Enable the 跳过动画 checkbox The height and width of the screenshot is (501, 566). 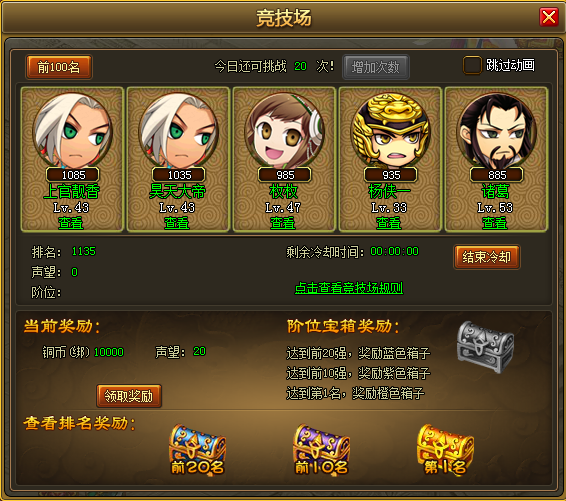click(472, 65)
